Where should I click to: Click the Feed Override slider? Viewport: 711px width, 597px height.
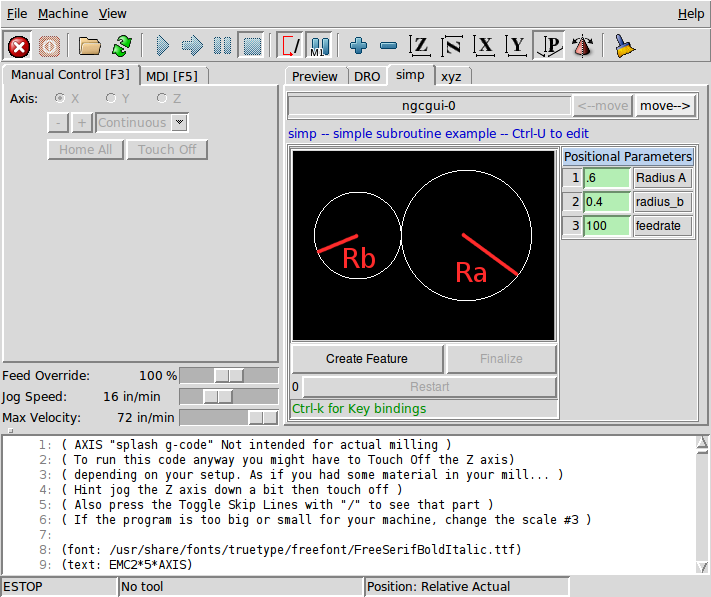coord(229,375)
